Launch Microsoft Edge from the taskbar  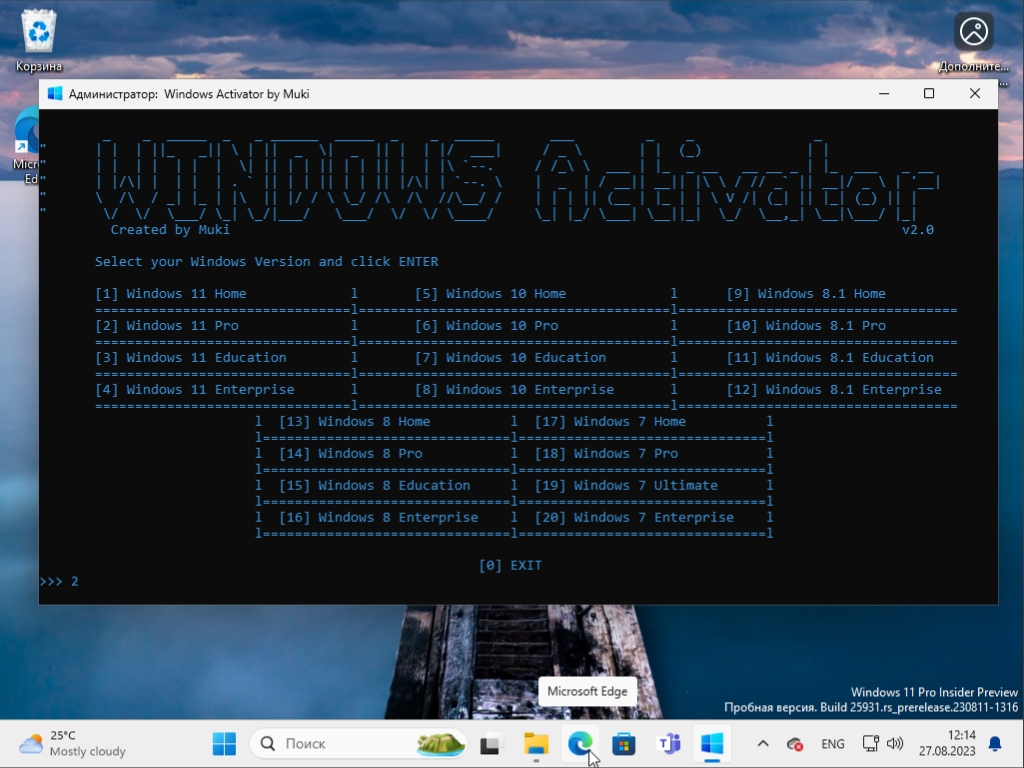point(580,743)
